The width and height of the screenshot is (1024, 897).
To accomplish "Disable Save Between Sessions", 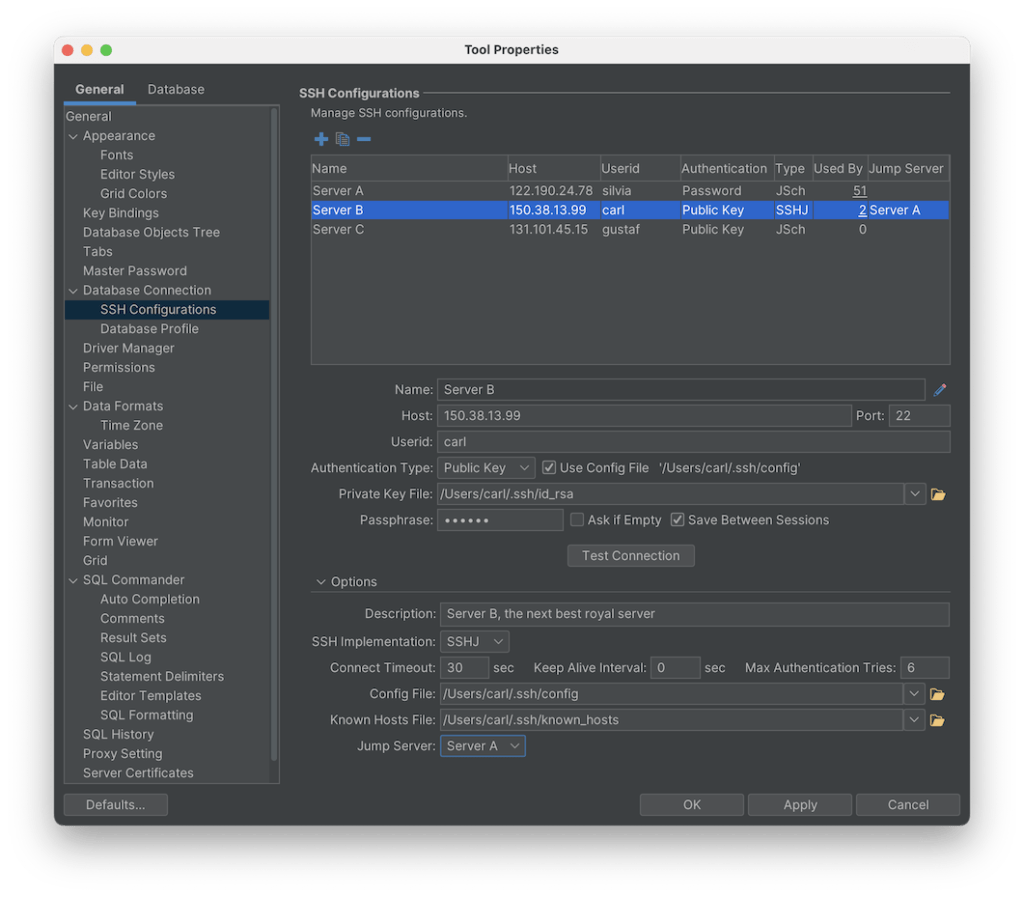I will 677,519.
